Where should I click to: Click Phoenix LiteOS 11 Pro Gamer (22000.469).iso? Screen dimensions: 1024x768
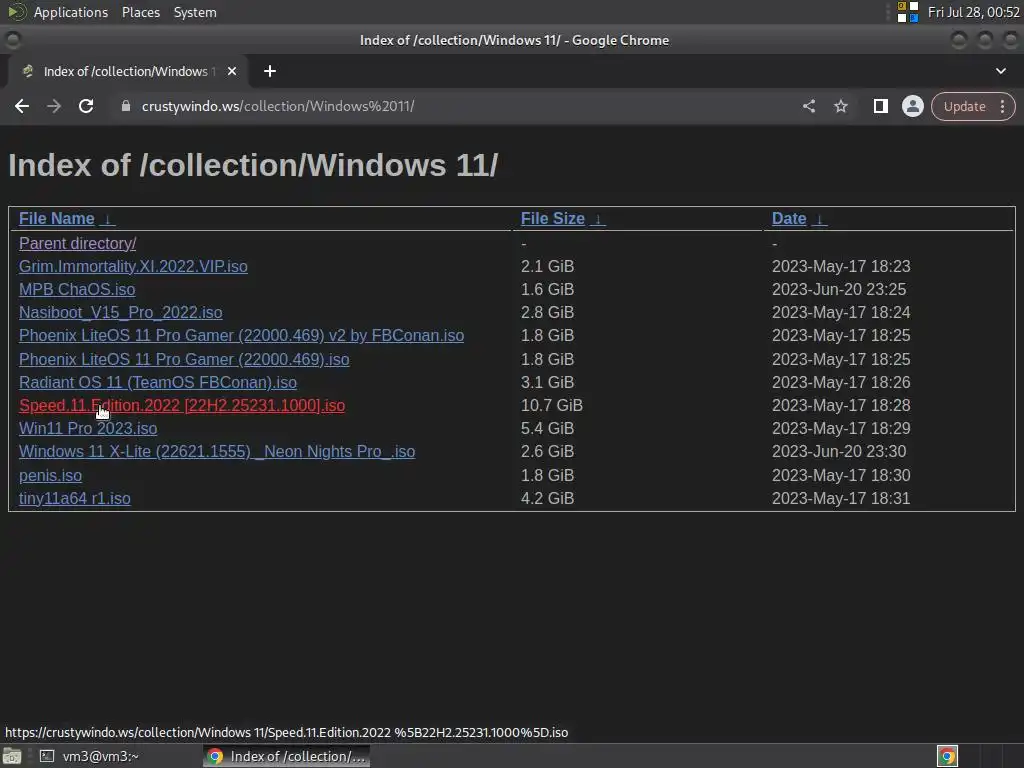pos(184,359)
